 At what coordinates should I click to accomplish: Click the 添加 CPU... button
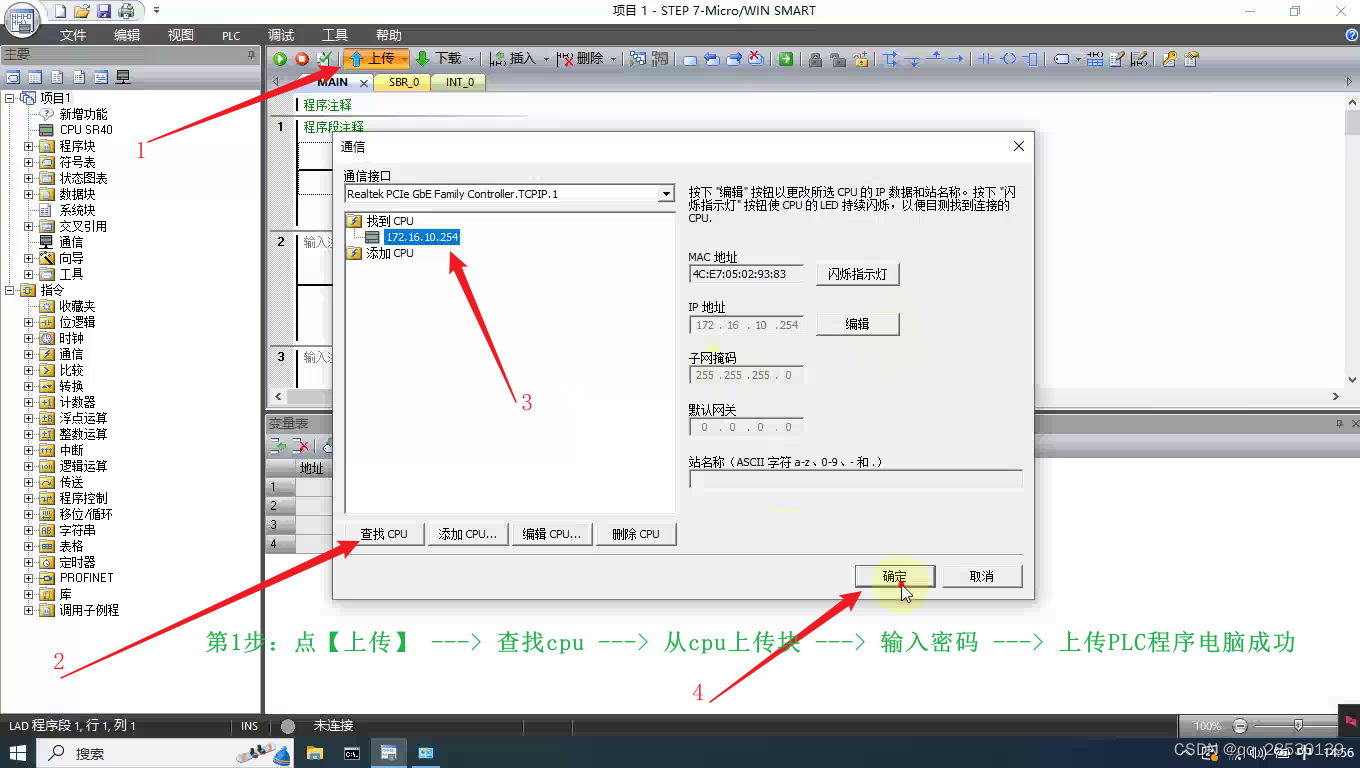pyautogui.click(x=468, y=534)
